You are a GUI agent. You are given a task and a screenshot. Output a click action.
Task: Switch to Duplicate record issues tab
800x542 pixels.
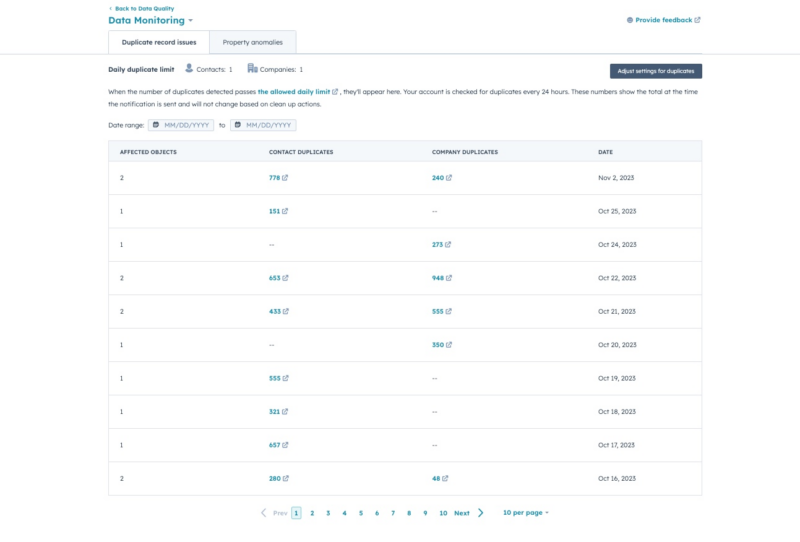159,42
